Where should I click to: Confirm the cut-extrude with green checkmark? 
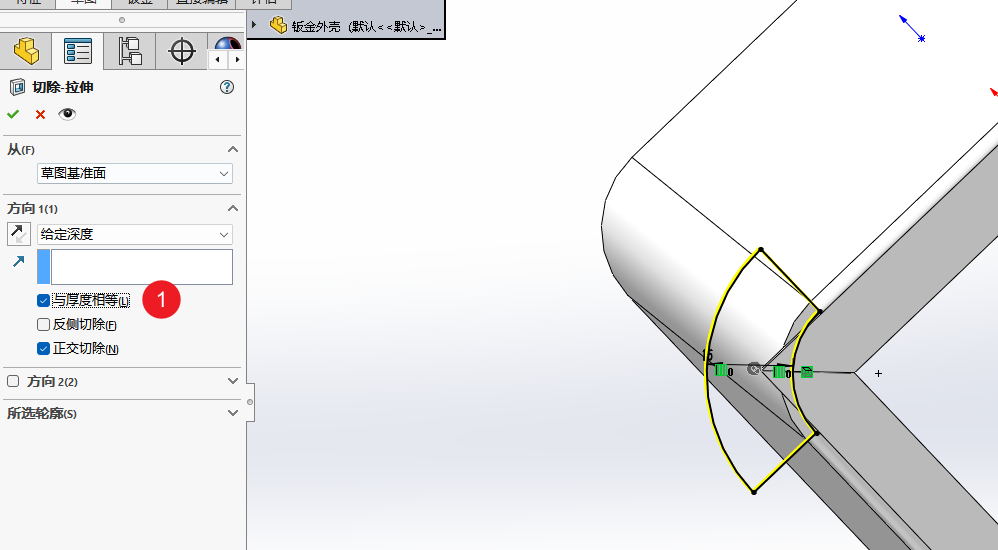(x=13, y=114)
